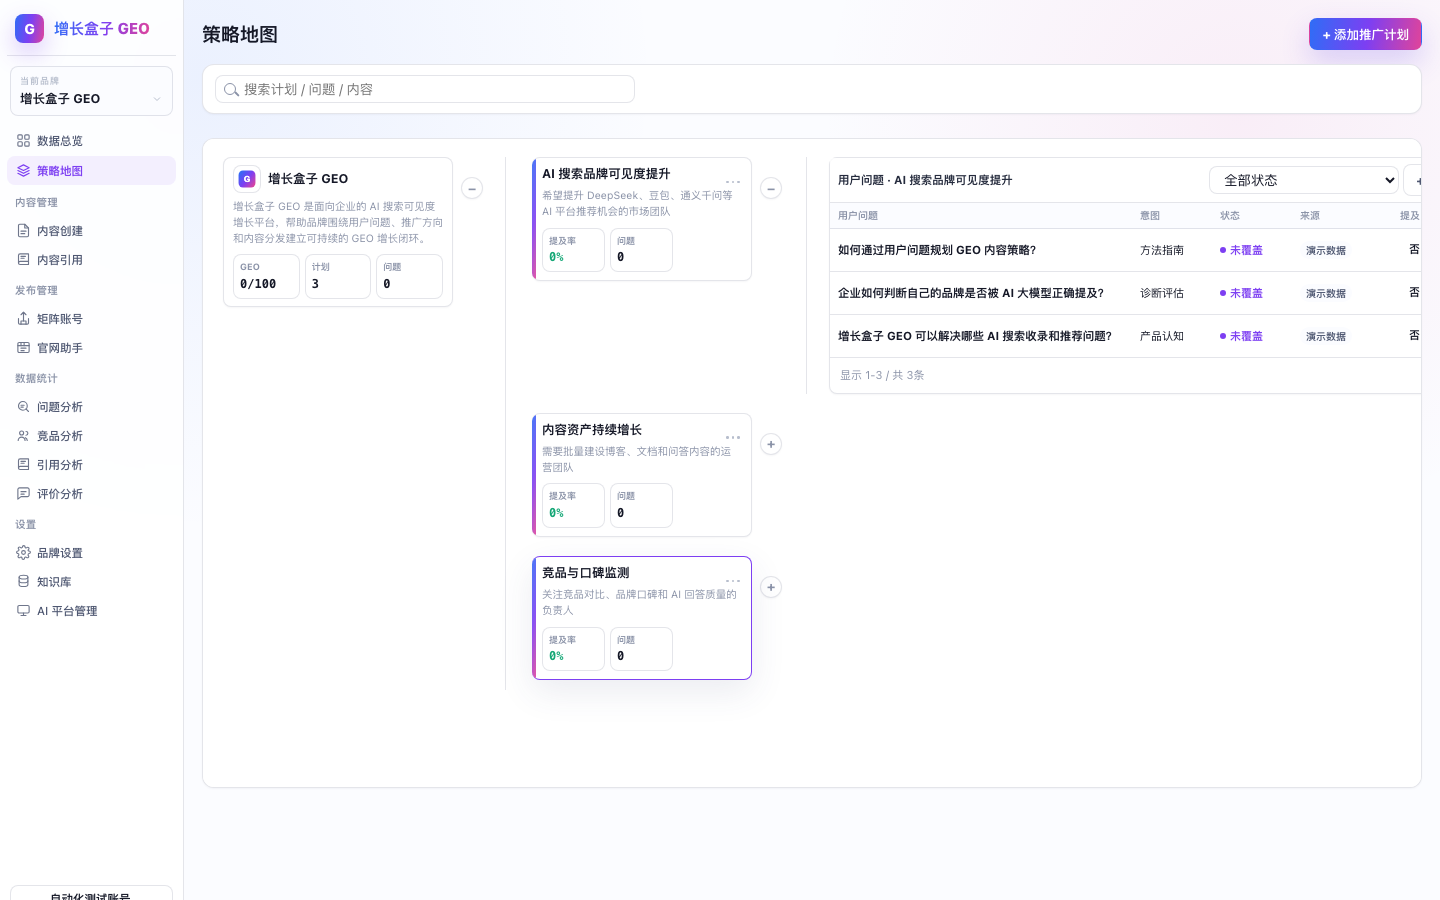Click the 诊断评估 intent cell
This screenshot has height=900, width=1440.
pos(1162,293)
